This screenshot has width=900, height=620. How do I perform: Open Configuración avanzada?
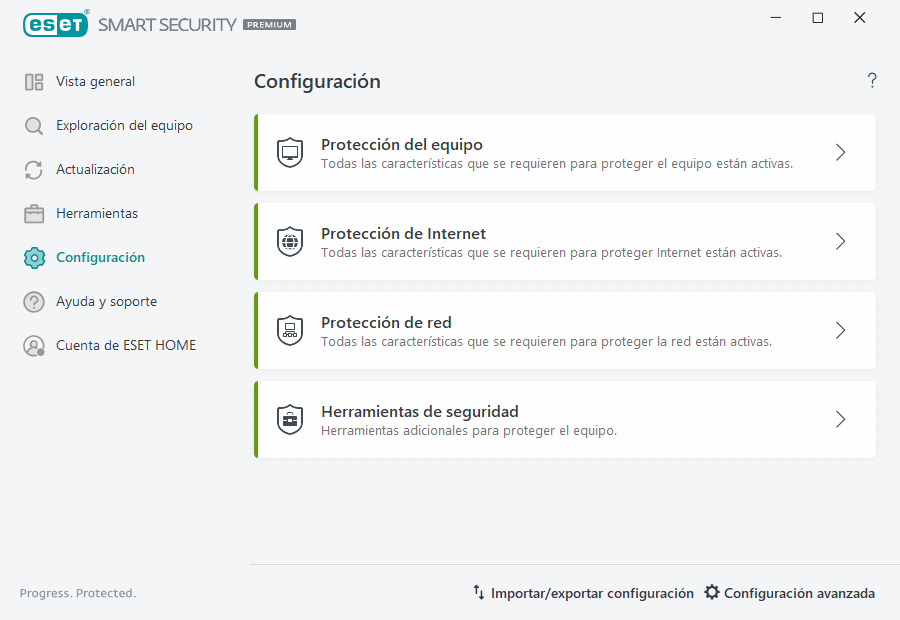799,593
